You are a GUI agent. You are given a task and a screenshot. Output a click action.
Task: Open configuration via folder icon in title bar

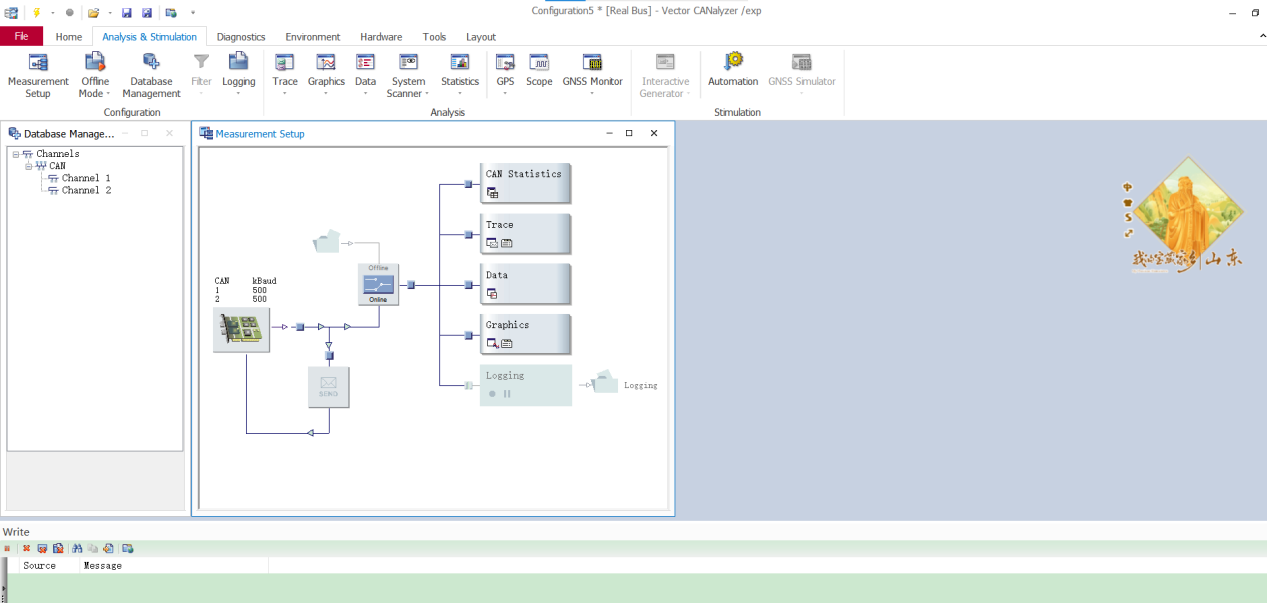point(93,13)
